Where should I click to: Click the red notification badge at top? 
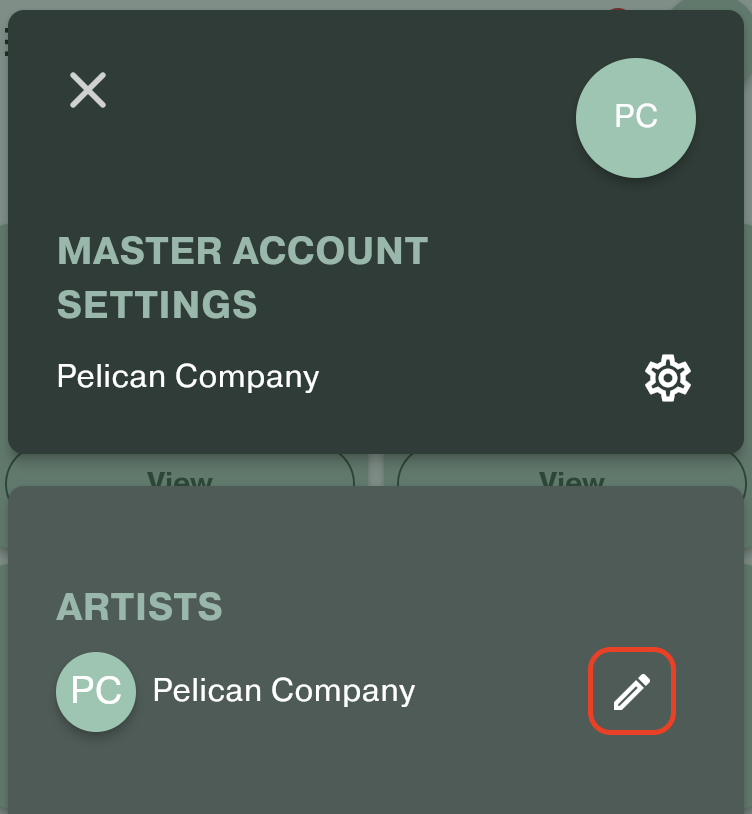pyautogui.click(x=618, y=9)
